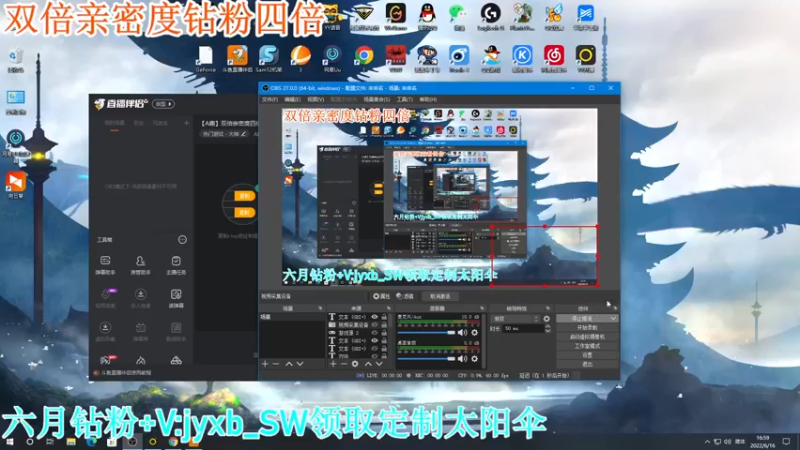Viewport: 800px width, 450px height.
Task: Open Filters (滤镜) for the selected OBS source
Action: tap(405, 296)
